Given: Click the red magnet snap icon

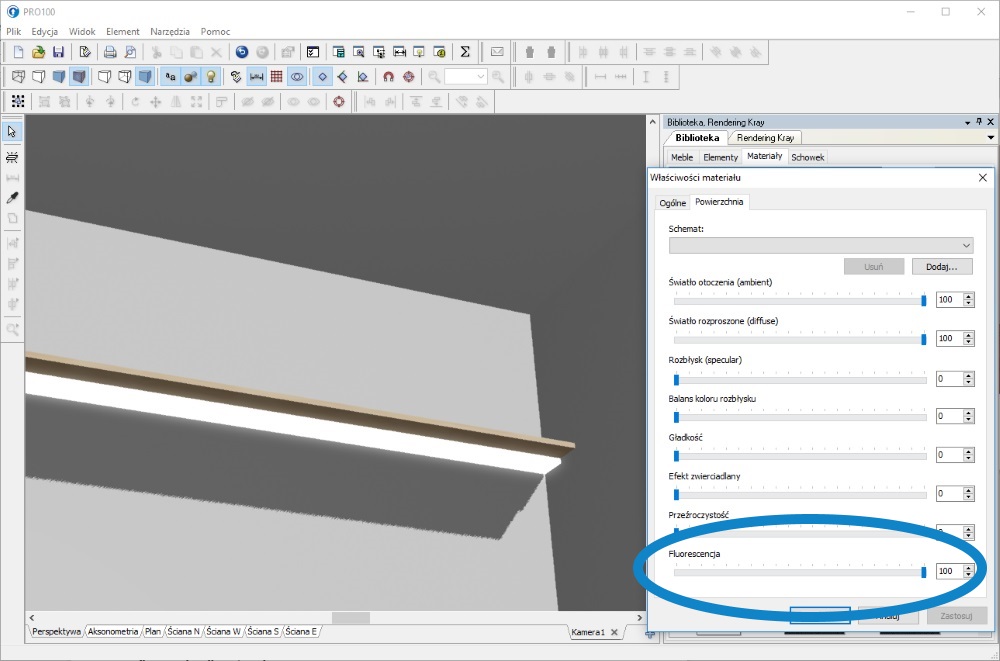Looking at the screenshot, I should point(388,77).
